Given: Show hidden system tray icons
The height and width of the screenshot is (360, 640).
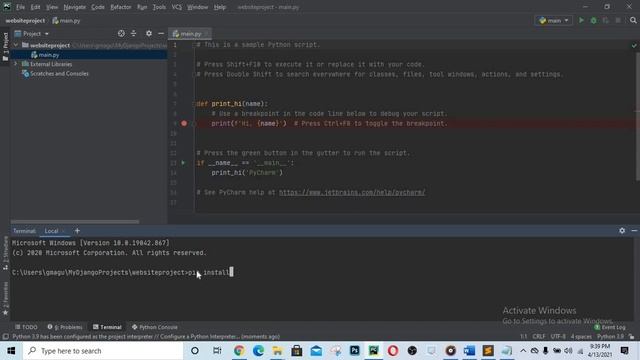Looking at the screenshot, I should click(523, 351).
